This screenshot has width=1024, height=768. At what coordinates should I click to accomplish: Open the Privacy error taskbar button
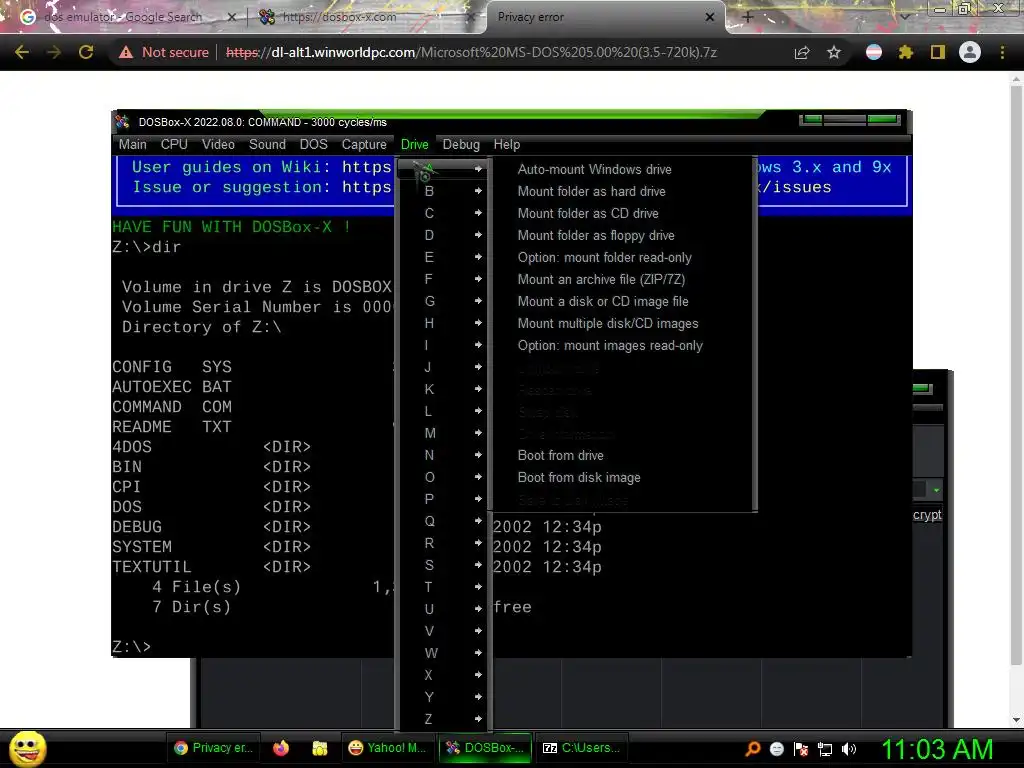click(x=214, y=748)
